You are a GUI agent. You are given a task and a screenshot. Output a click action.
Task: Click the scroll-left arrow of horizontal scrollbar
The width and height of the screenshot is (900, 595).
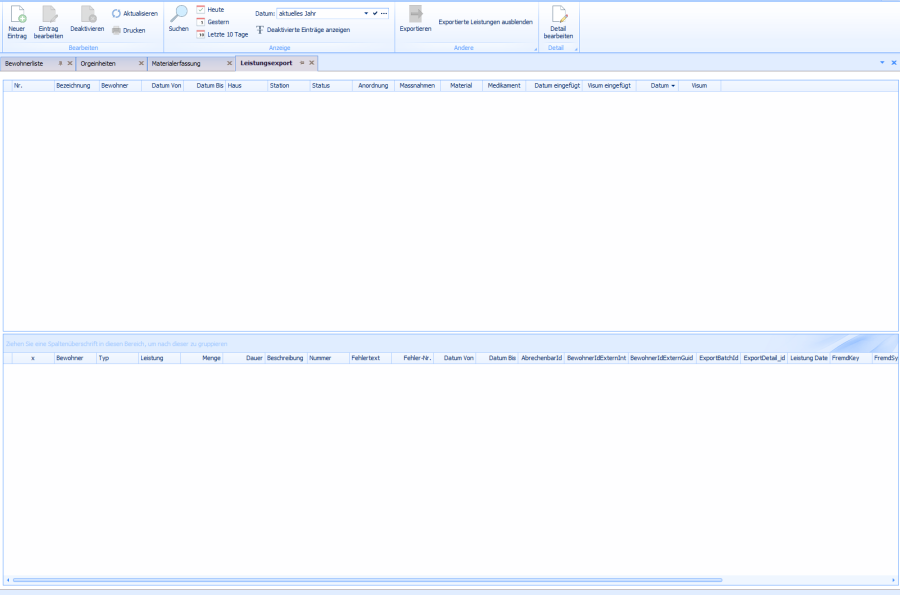click(7, 580)
